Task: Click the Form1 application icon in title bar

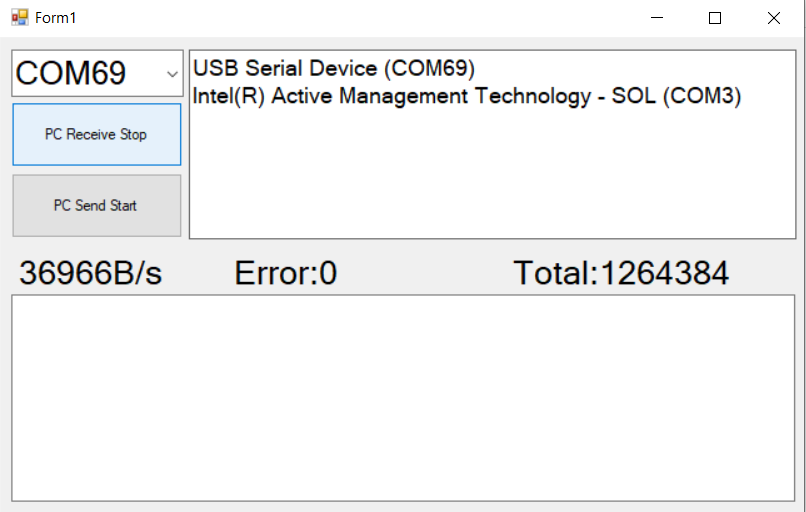Action: tap(20, 17)
